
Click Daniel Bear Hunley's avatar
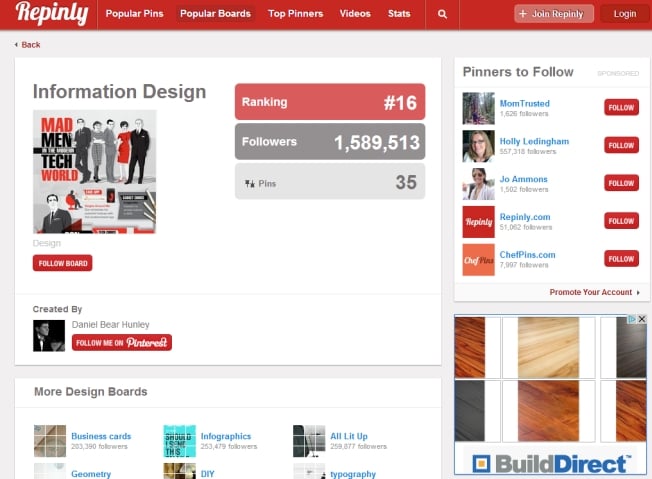click(x=49, y=336)
